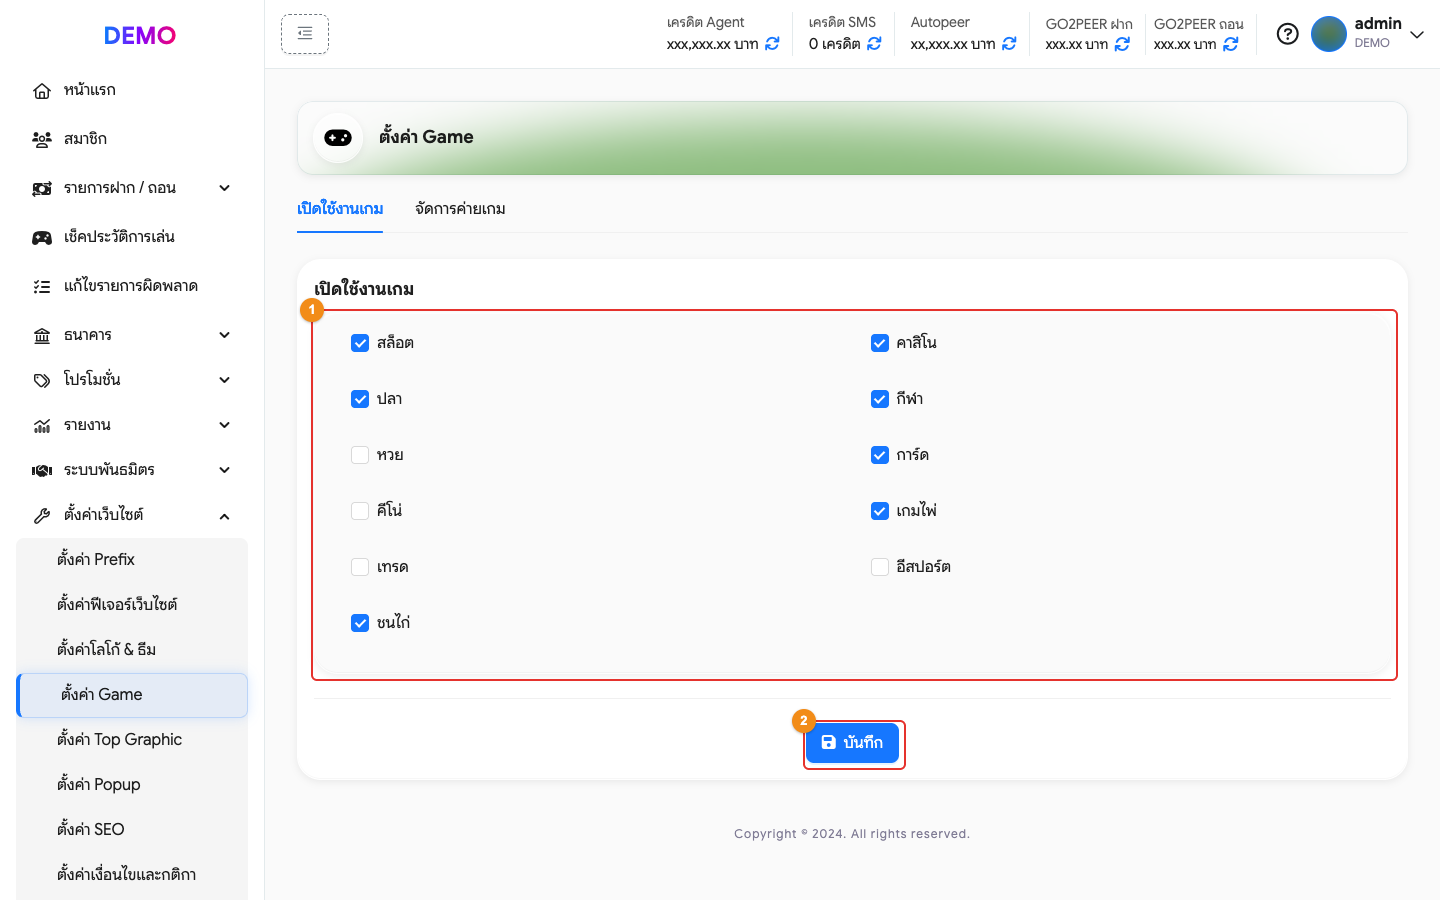The image size is (1440, 900).
Task: Enable the อีสปอร์ต checkbox
Action: (x=880, y=567)
